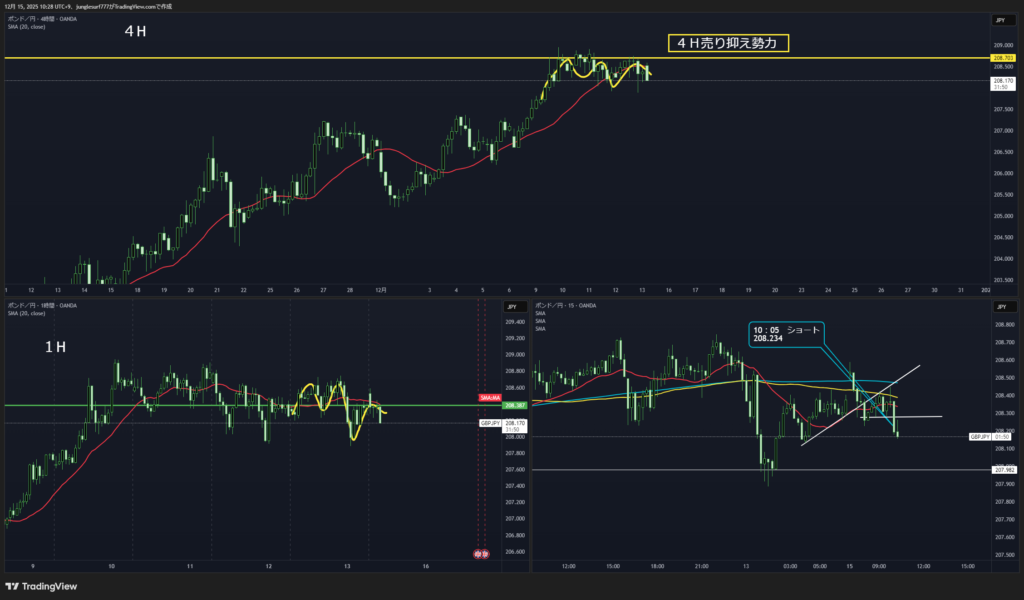Image resolution: width=1024 pixels, height=600 pixels.
Task: Select the '10:05 ショート 208.234' callout
Action: [x=785, y=333]
